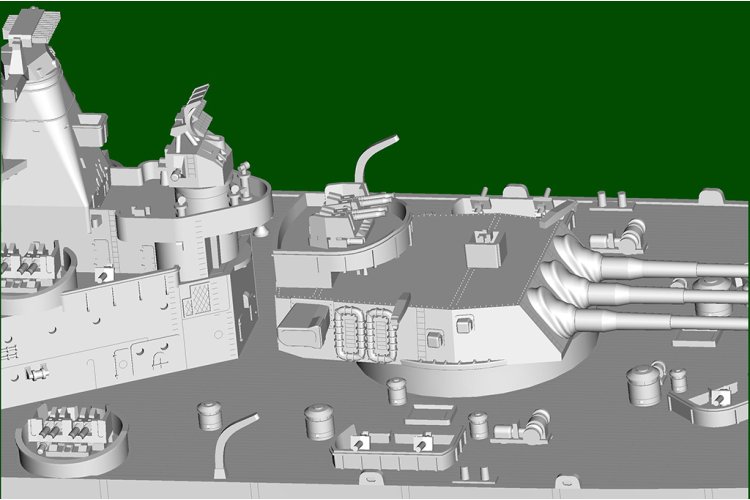Select the curved pipe above the rear turret
The height and width of the screenshot is (500, 750).
[377, 156]
